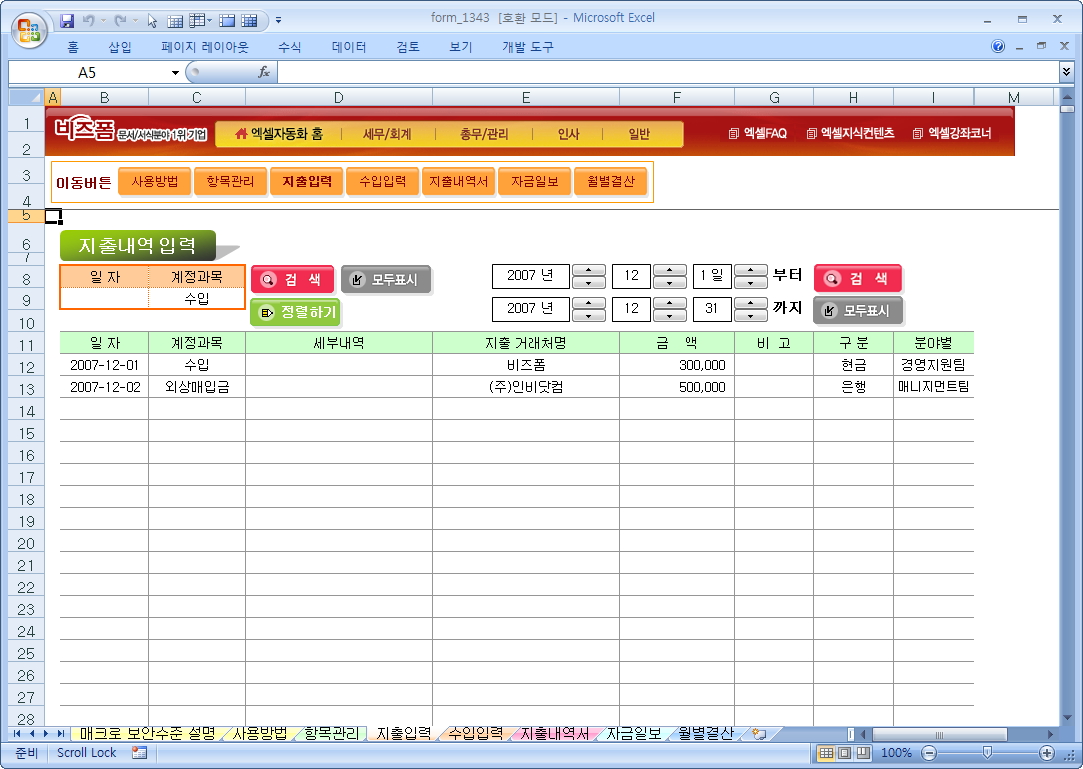Expand the Name Box dropdown

coord(176,72)
